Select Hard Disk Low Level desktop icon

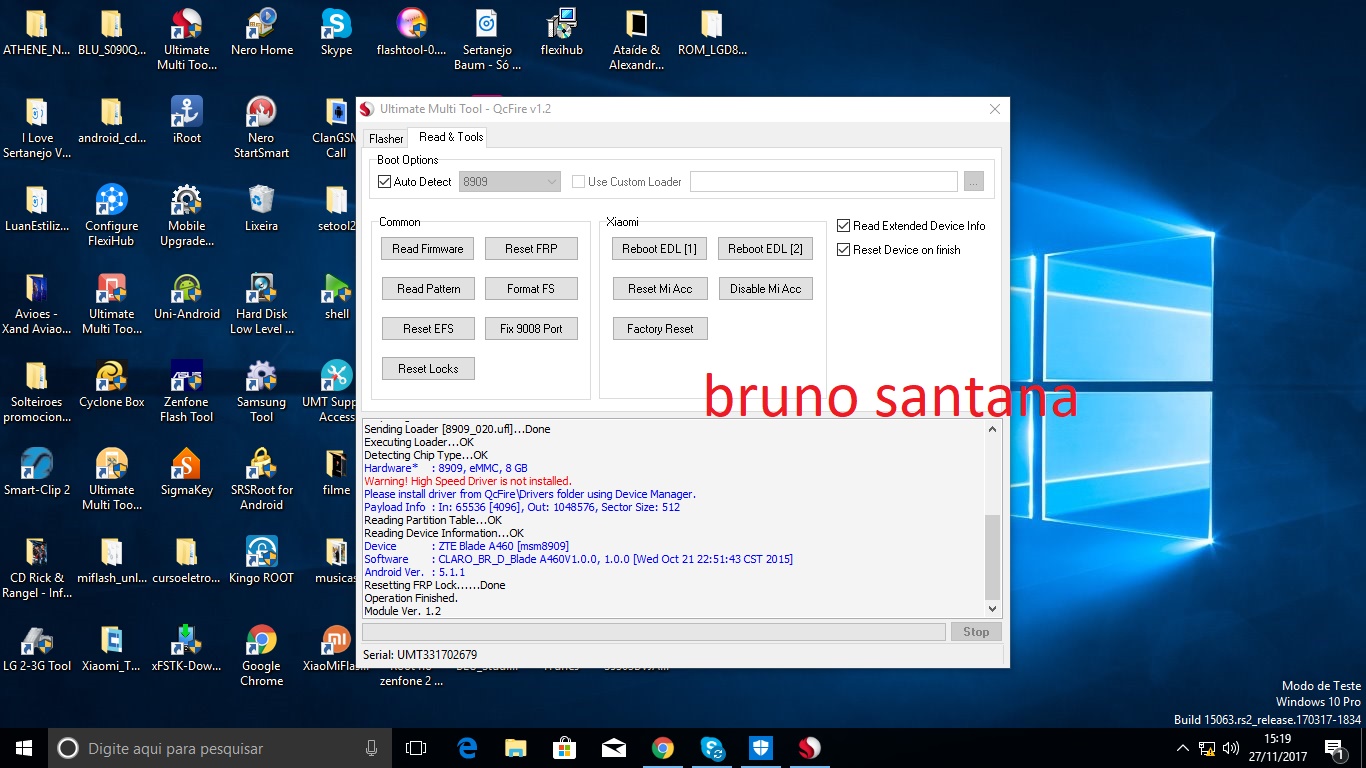[262, 305]
